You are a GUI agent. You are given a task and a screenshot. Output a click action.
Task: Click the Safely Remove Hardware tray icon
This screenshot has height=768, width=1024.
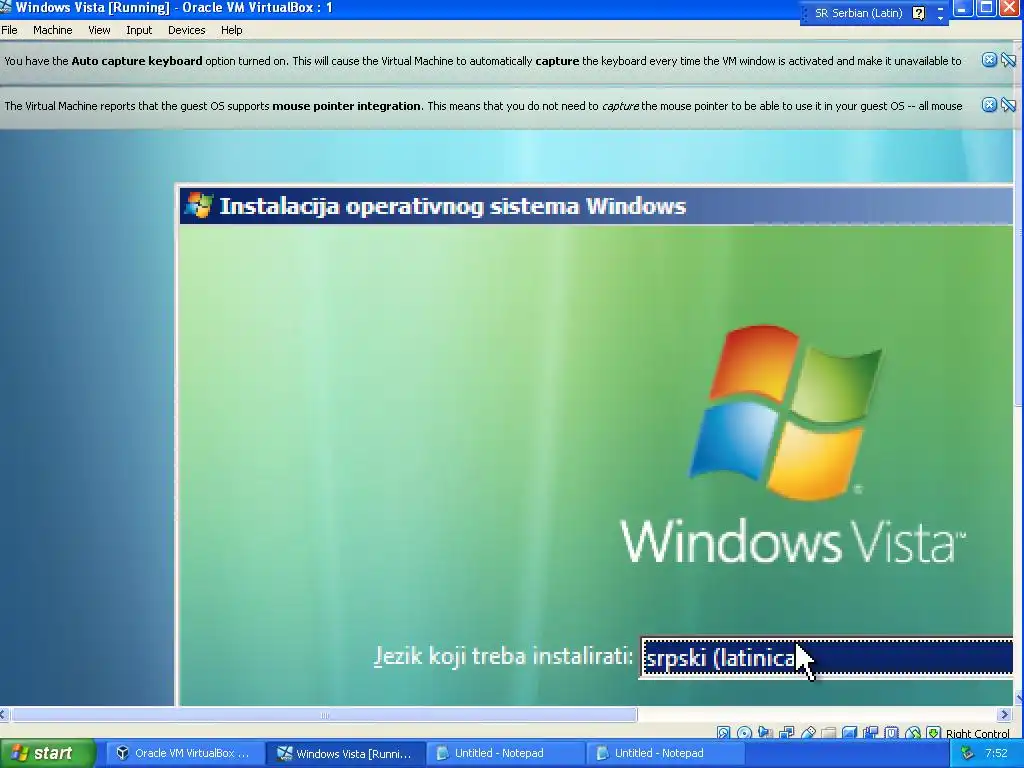(x=967, y=754)
